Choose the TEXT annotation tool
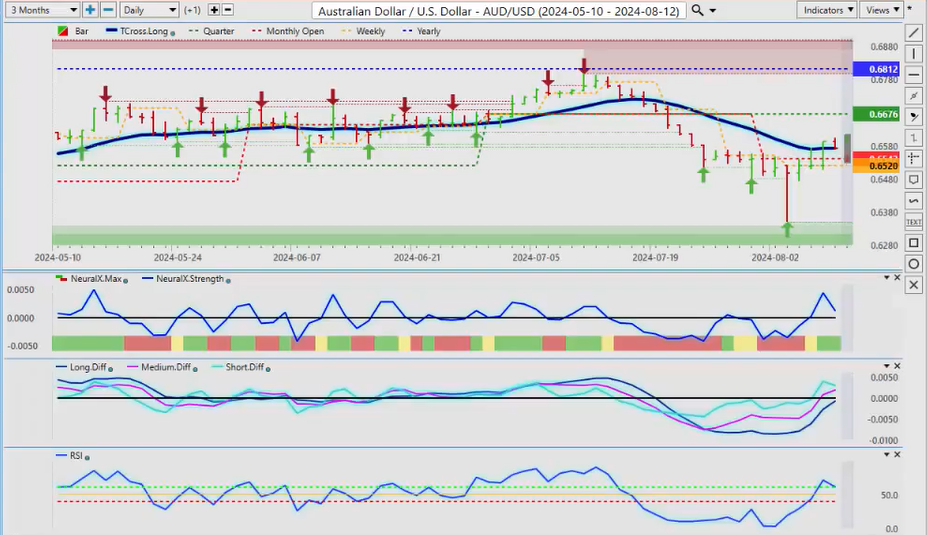Image resolution: width=927 pixels, height=535 pixels. click(x=913, y=221)
